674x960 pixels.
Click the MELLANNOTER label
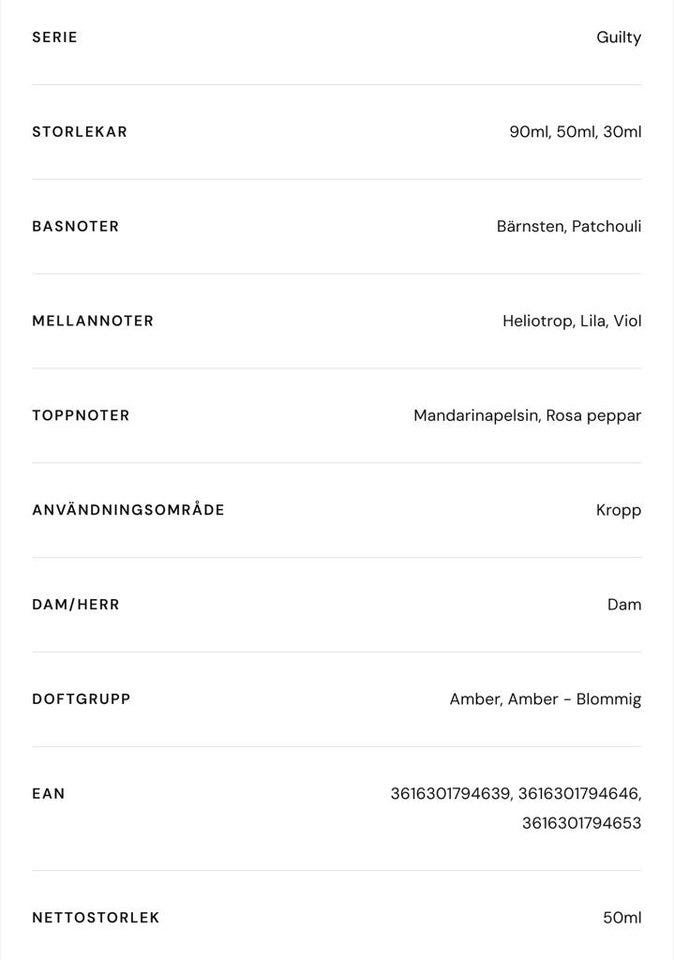coord(93,321)
